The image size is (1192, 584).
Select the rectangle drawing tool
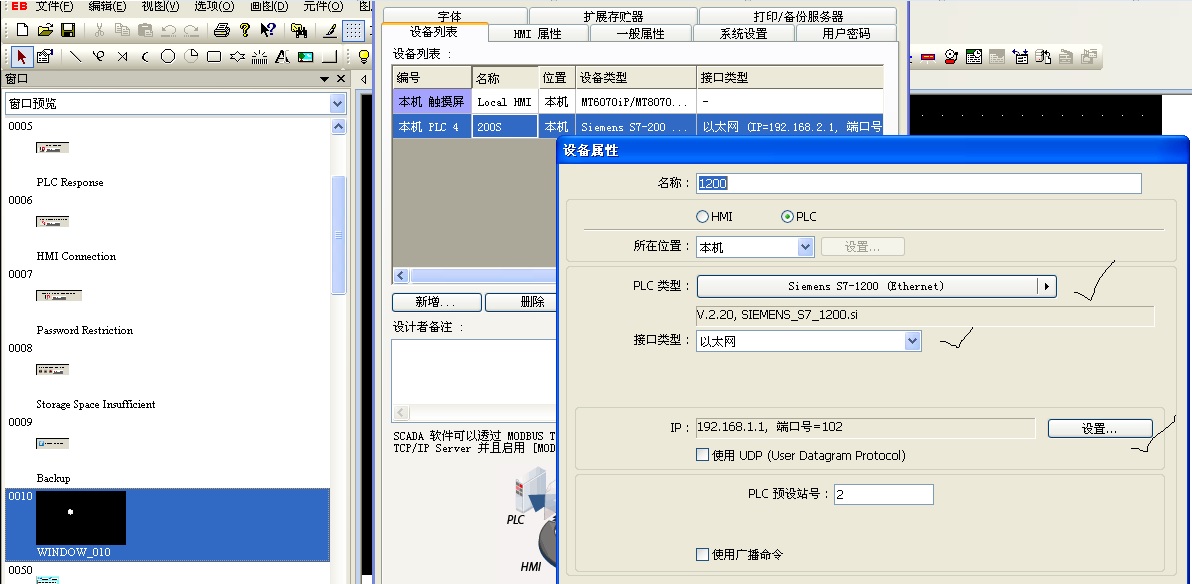[214, 57]
